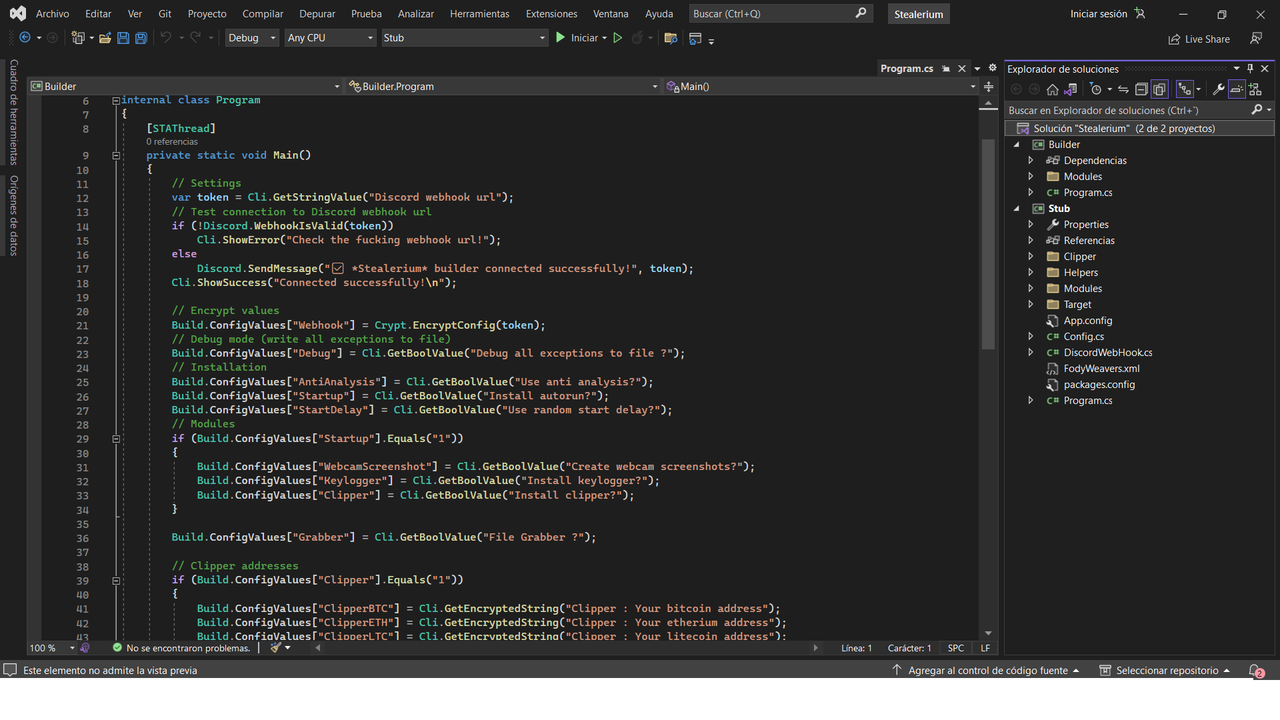The image size is (1280, 720).
Task: Expand the Dependencias node under Builder
Action: (x=1031, y=160)
